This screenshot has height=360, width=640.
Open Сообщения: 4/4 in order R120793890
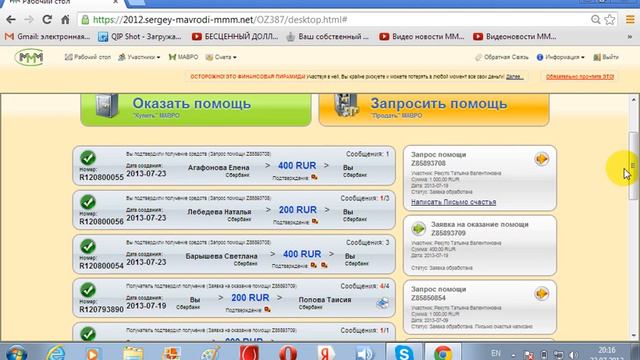pos(365,286)
